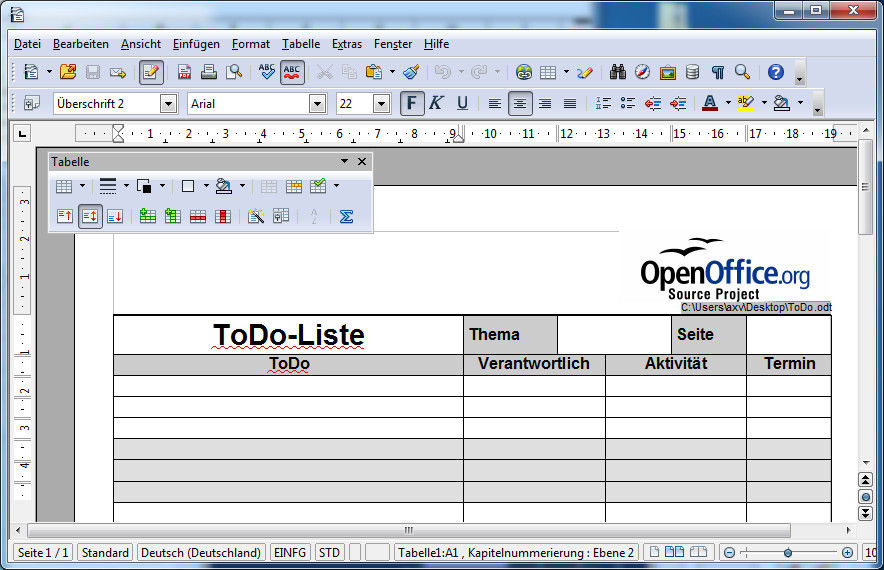Open a file with the folder icon
The image size is (884, 570).
[68, 72]
